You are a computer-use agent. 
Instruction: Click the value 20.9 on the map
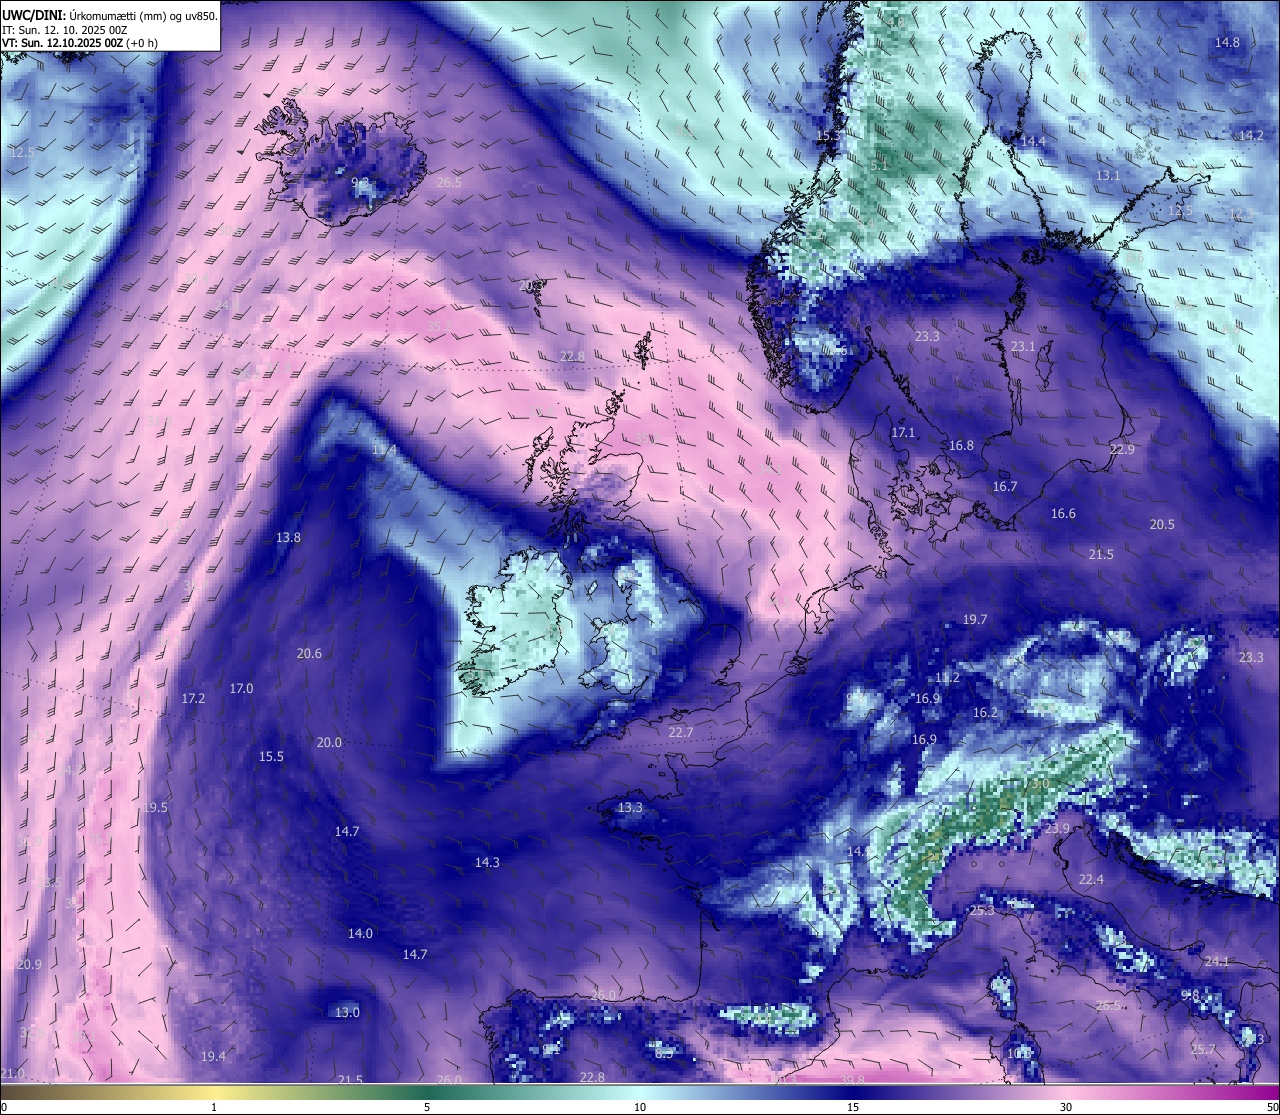(29, 965)
